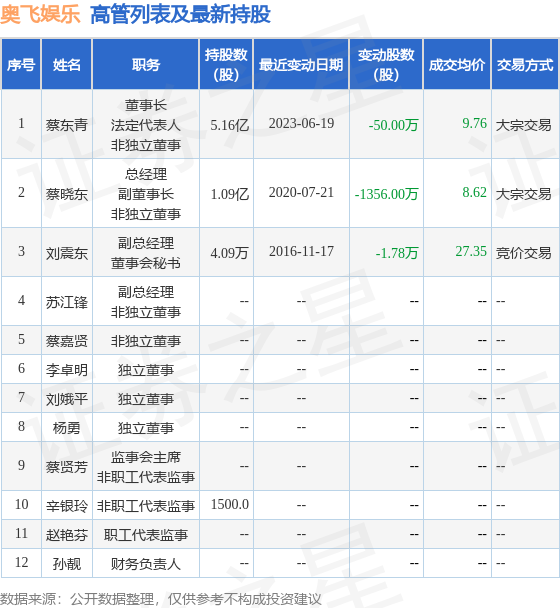Select the 职务 column header

[146, 64]
